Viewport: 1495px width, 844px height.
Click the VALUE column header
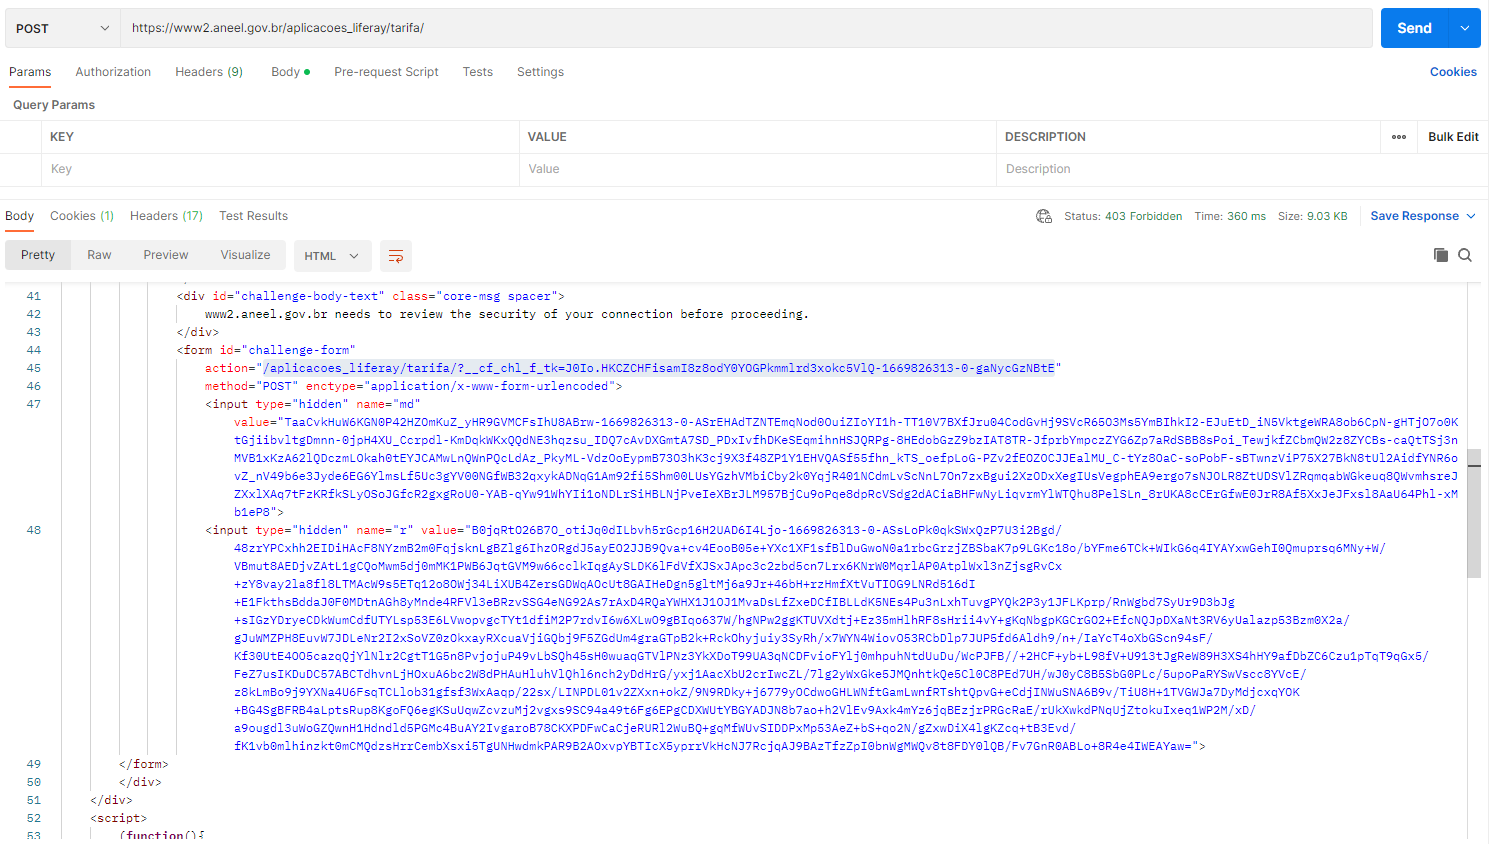point(547,137)
